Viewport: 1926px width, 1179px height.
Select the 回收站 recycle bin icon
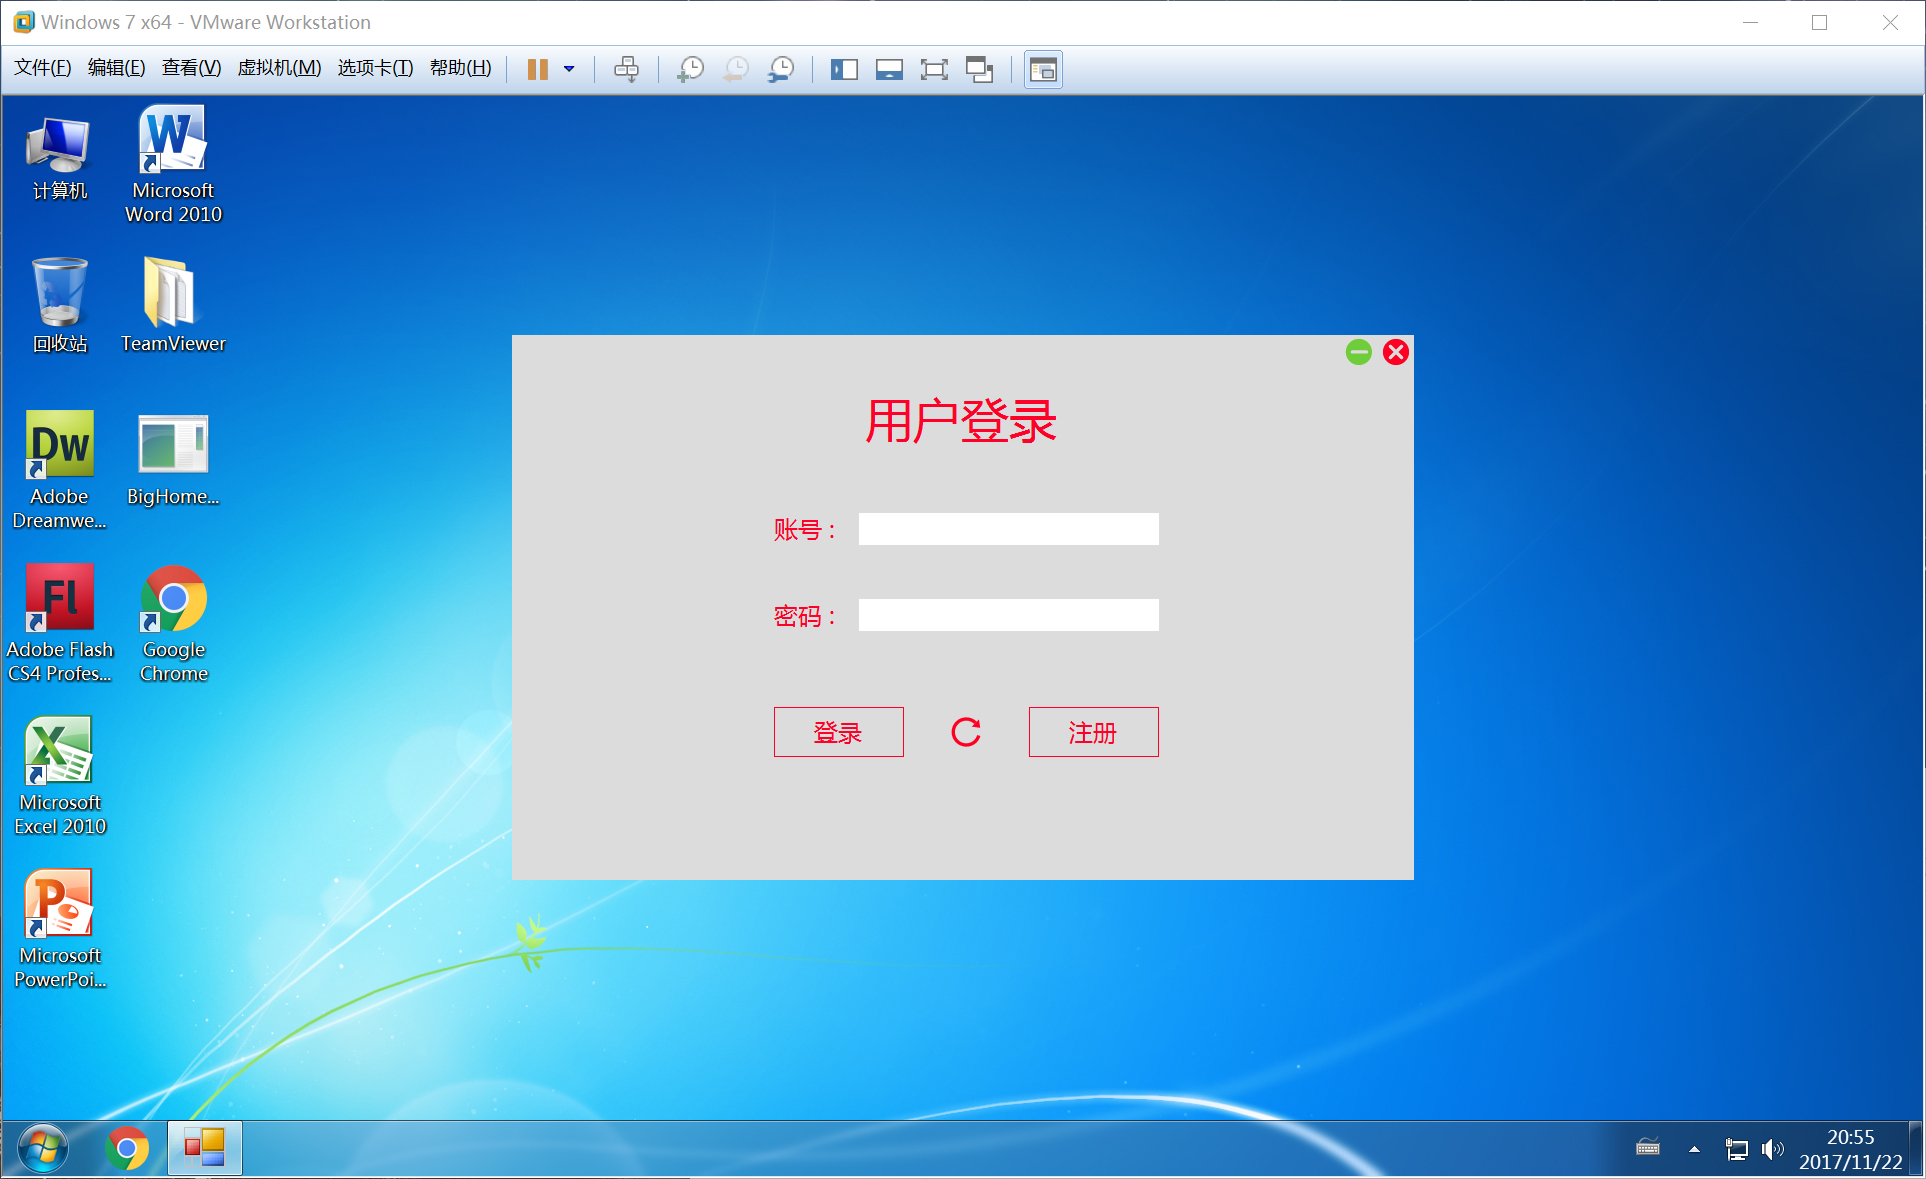pos(59,305)
